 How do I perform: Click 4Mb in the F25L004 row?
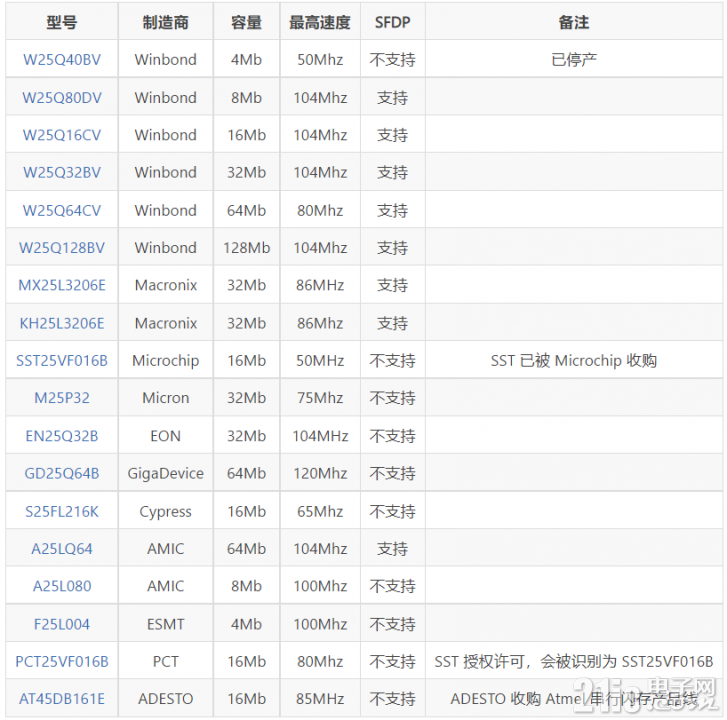point(246,624)
